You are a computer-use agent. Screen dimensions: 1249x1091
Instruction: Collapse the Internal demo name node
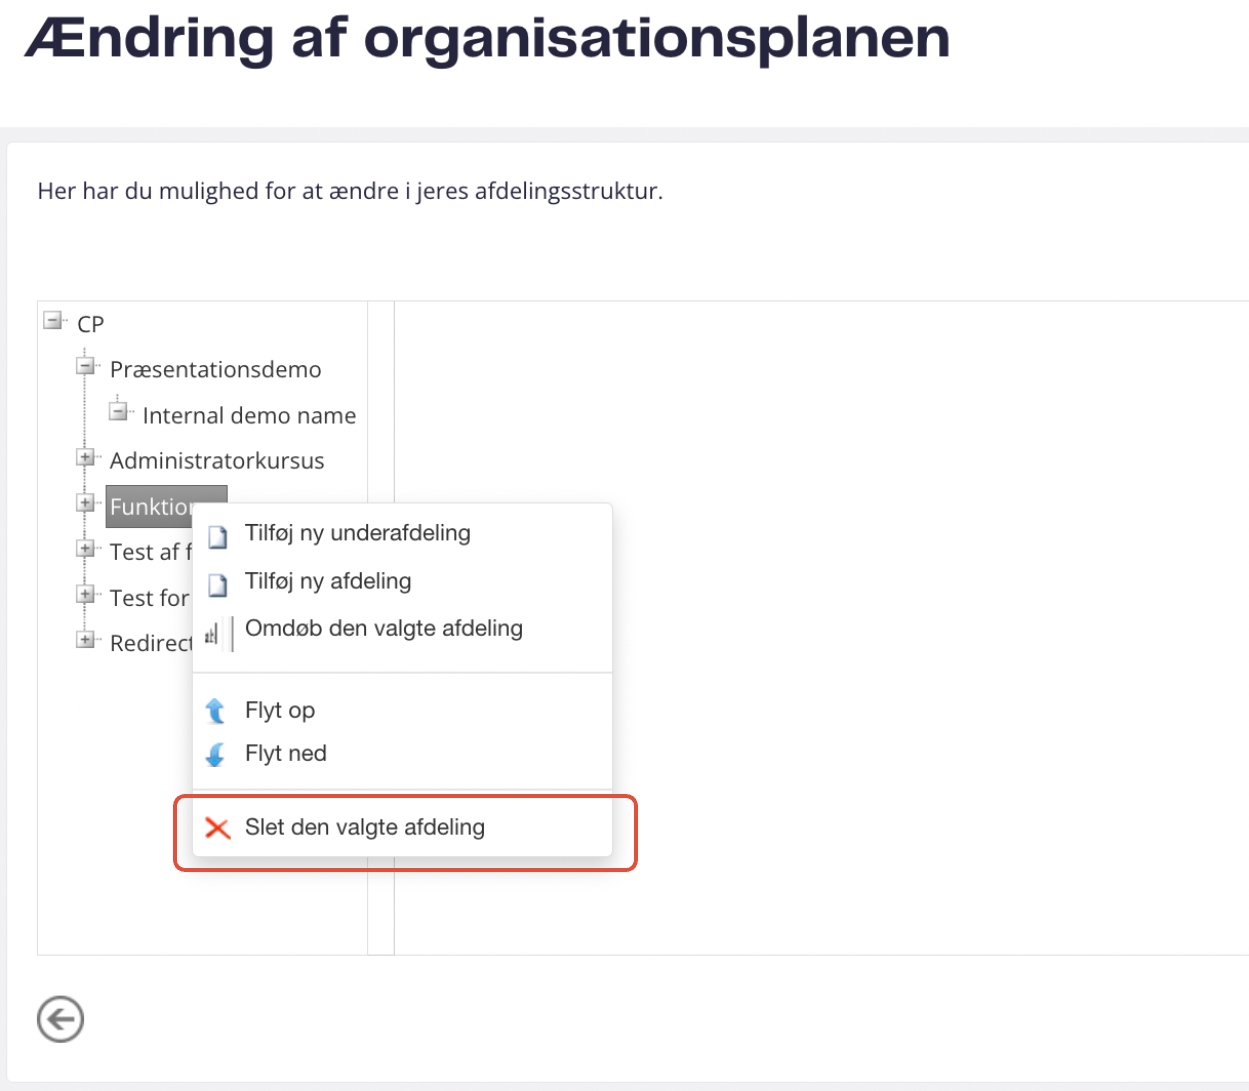click(x=118, y=411)
